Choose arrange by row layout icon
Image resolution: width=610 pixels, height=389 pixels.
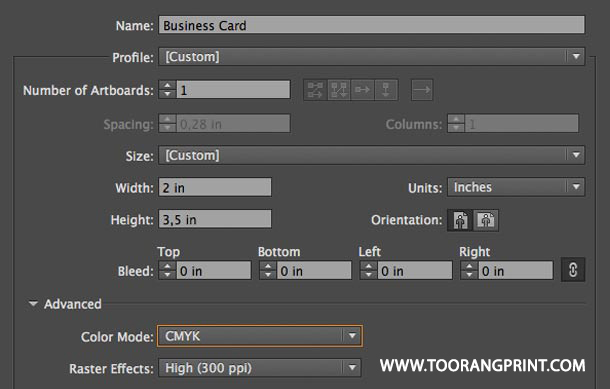click(363, 90)
